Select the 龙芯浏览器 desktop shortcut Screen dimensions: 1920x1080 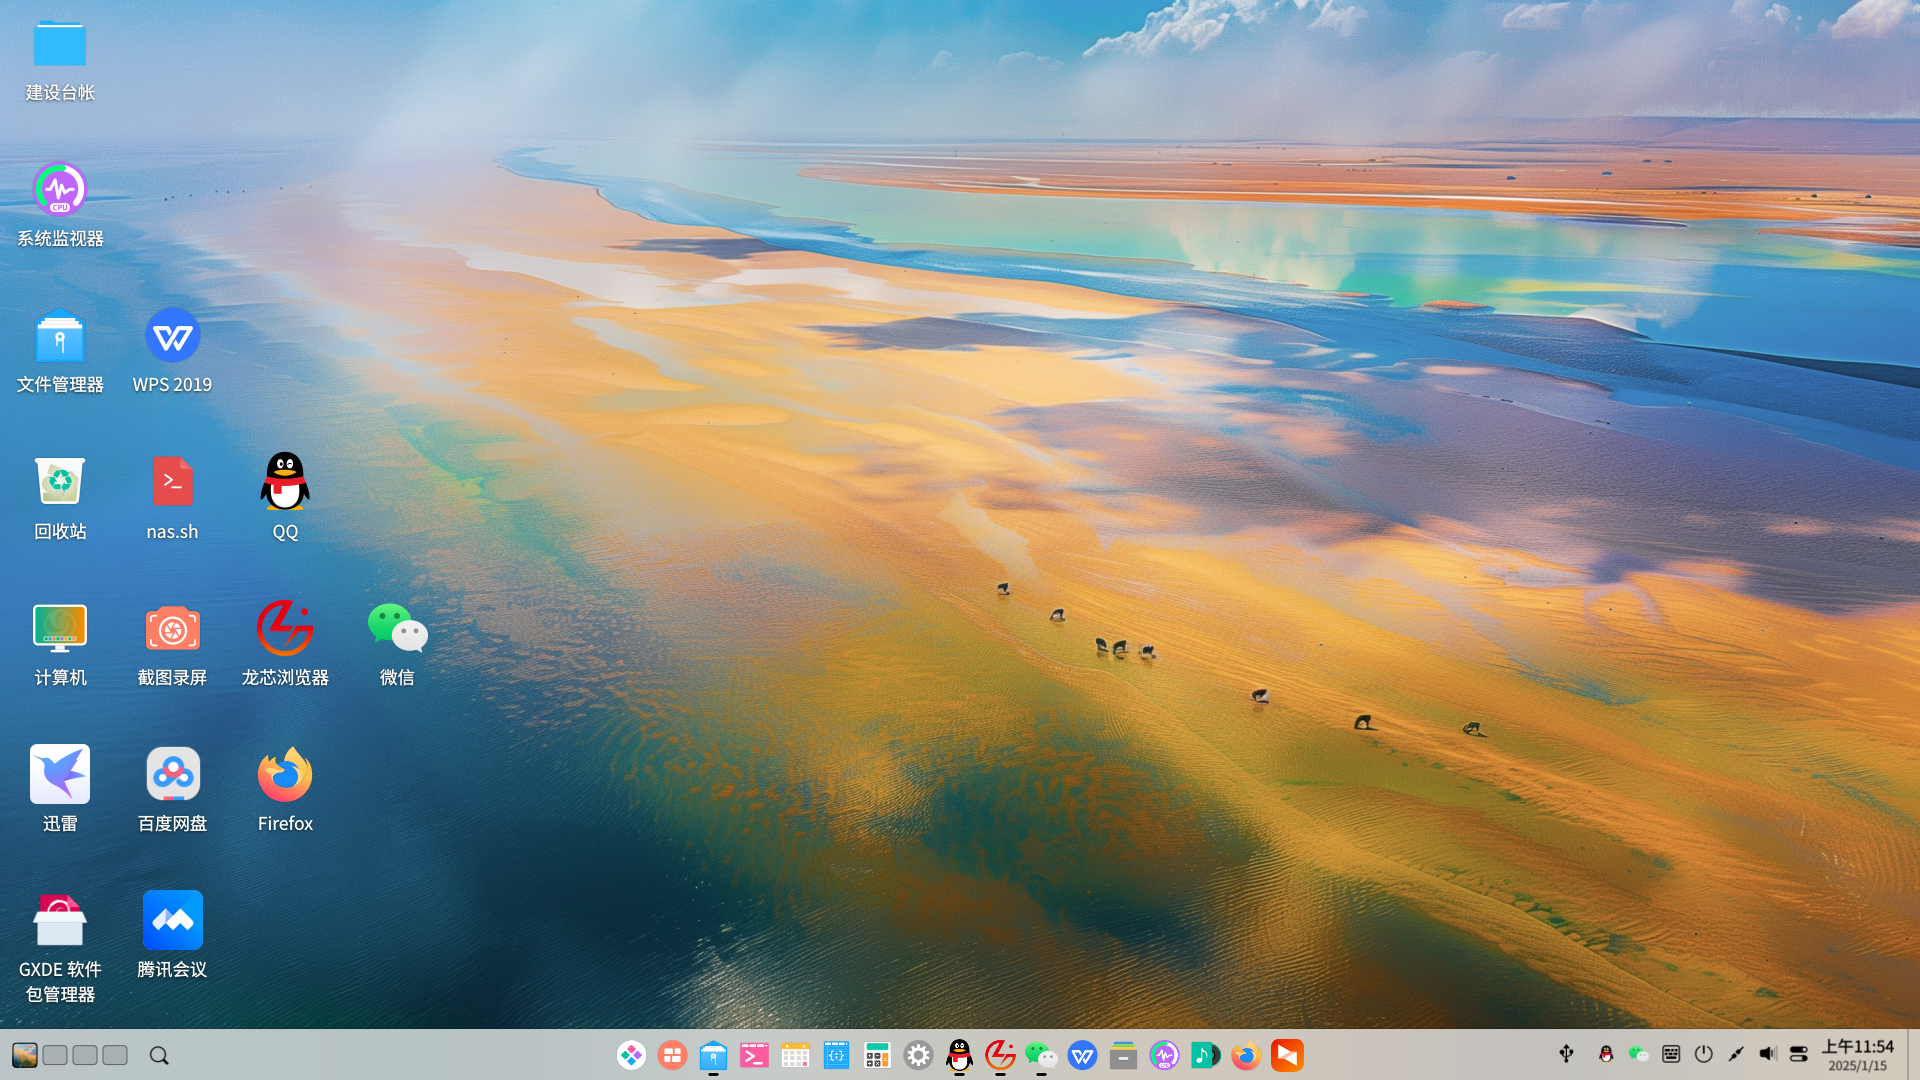(285, 643)
